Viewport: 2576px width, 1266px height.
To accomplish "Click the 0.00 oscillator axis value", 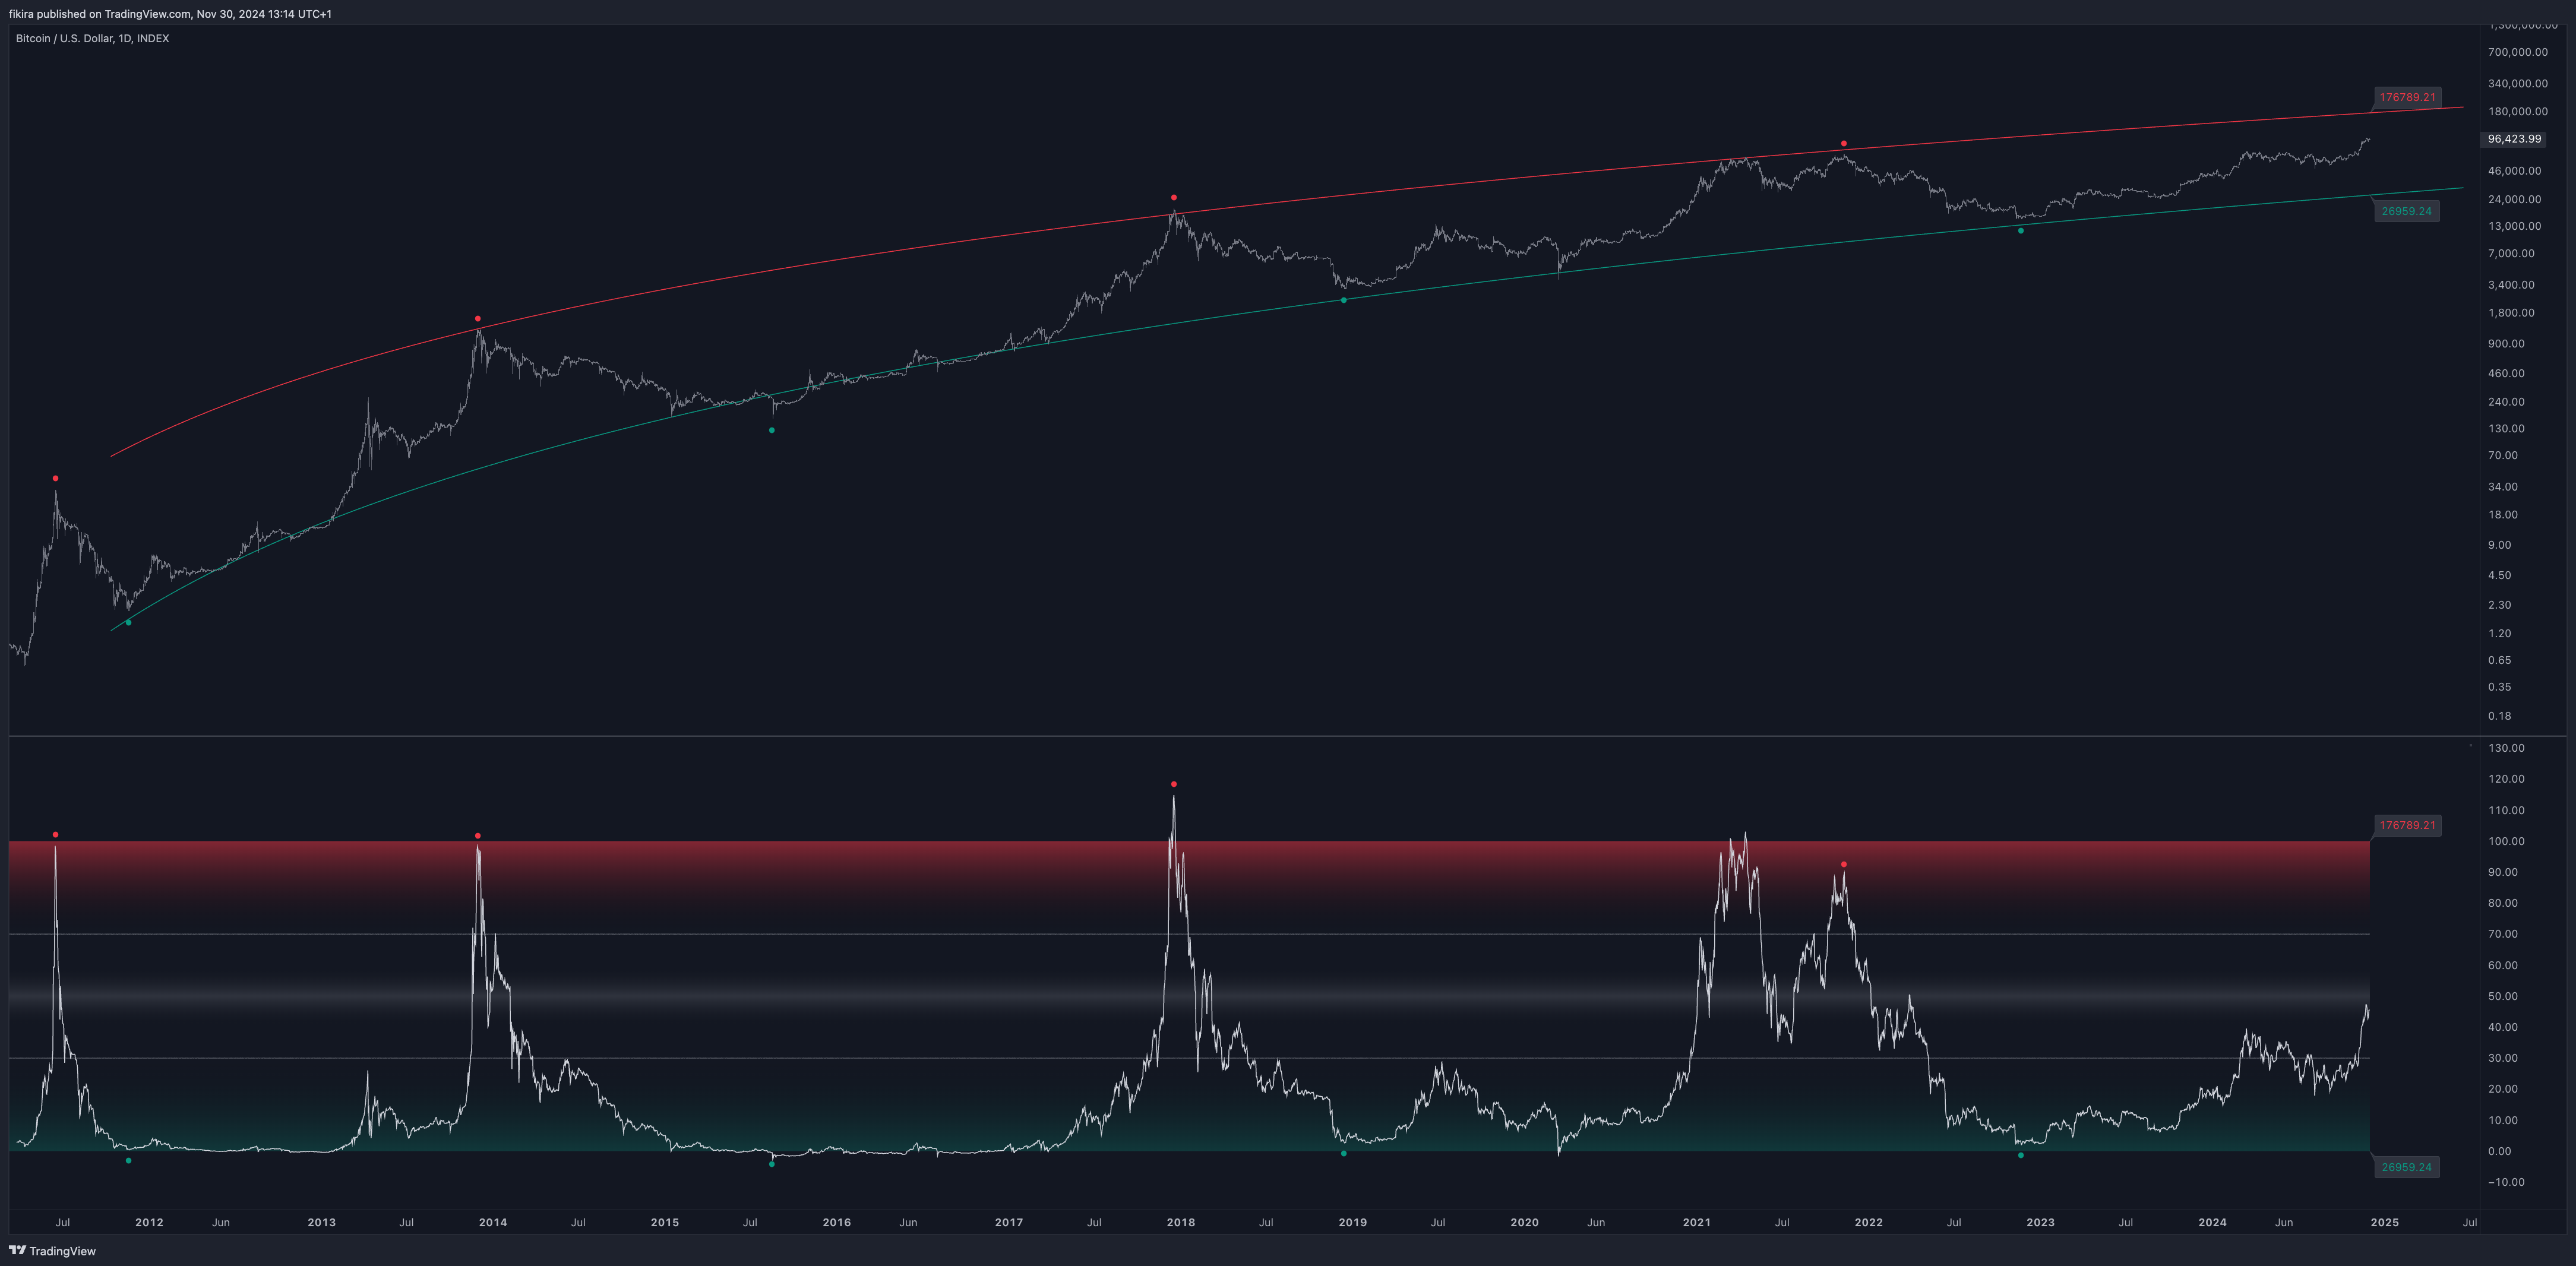I will pos(2500,1151).
